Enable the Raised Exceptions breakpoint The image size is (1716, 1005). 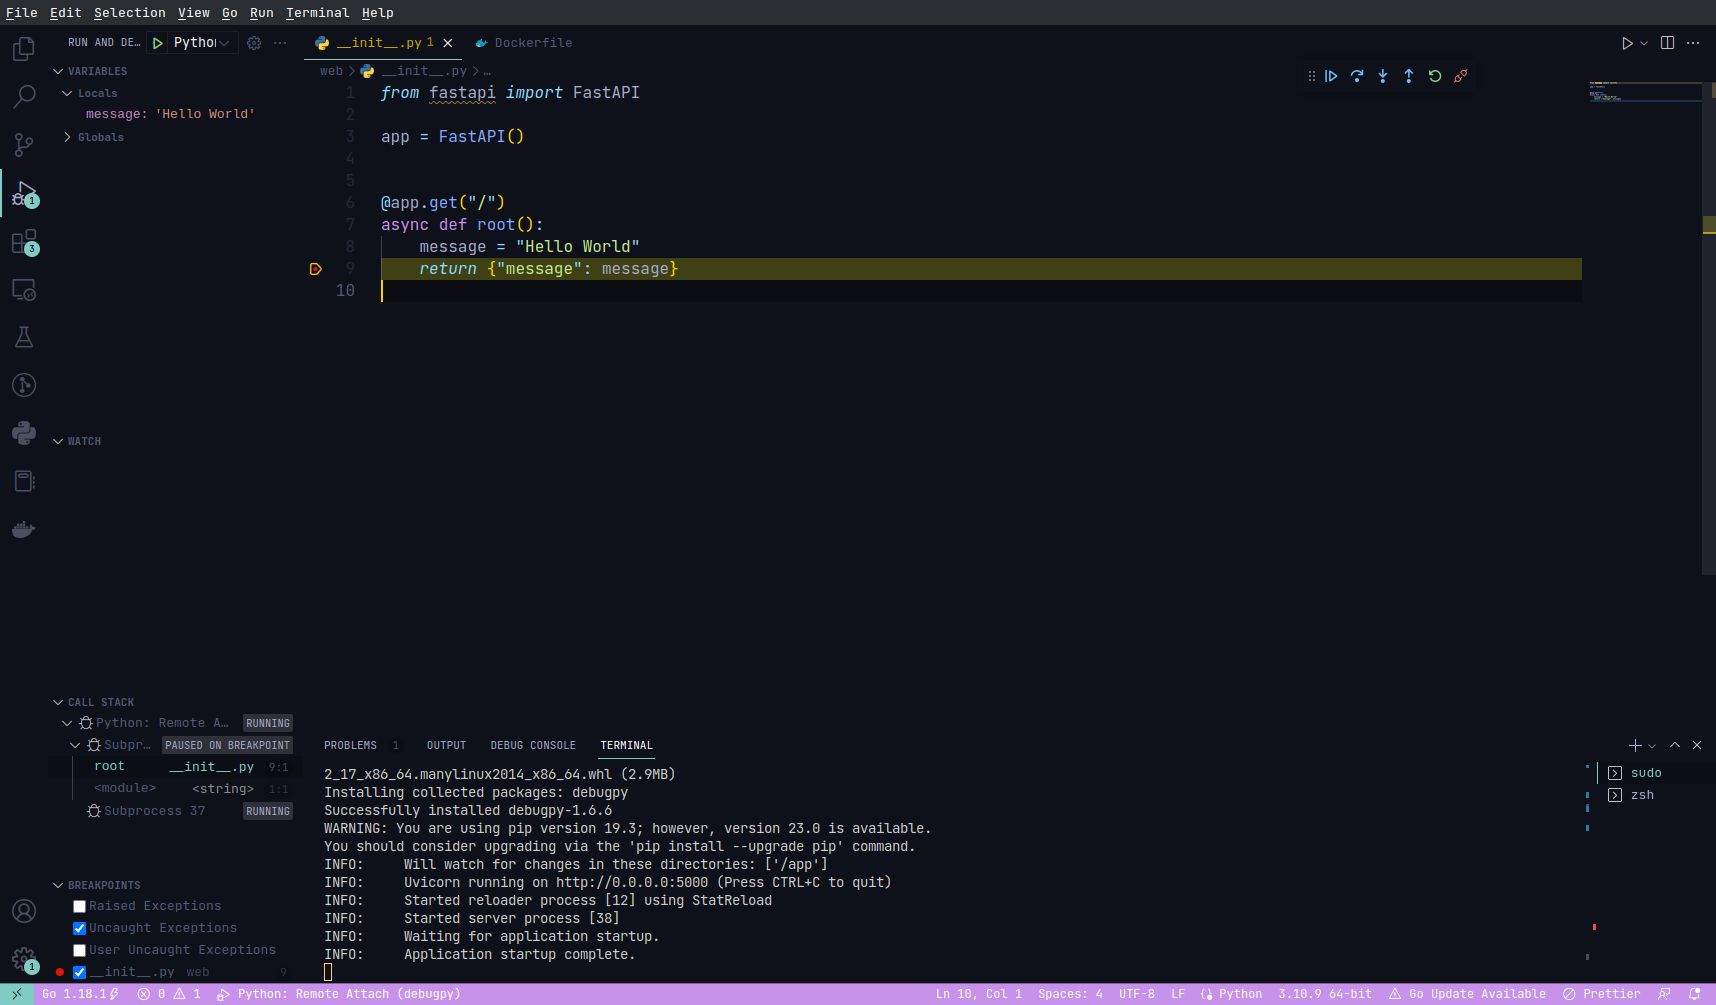pyautogui.click(x=80, y=907)
